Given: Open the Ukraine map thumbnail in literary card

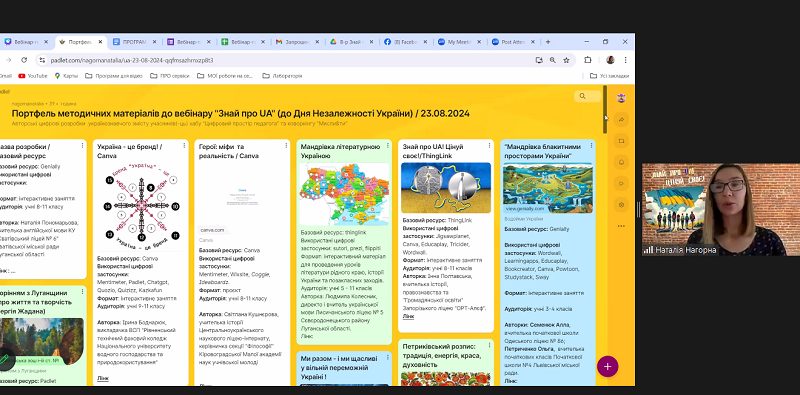Looking at the screenshot, I should point(344,194).
